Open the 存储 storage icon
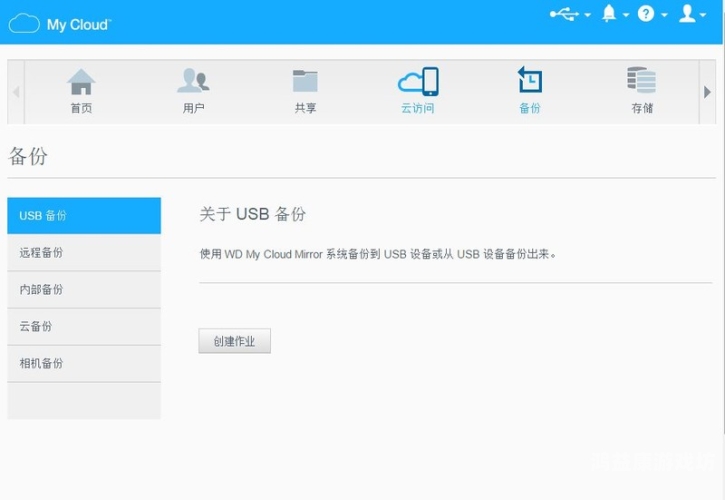The height and width of the screenshot is (500, 725). point(642,80)
